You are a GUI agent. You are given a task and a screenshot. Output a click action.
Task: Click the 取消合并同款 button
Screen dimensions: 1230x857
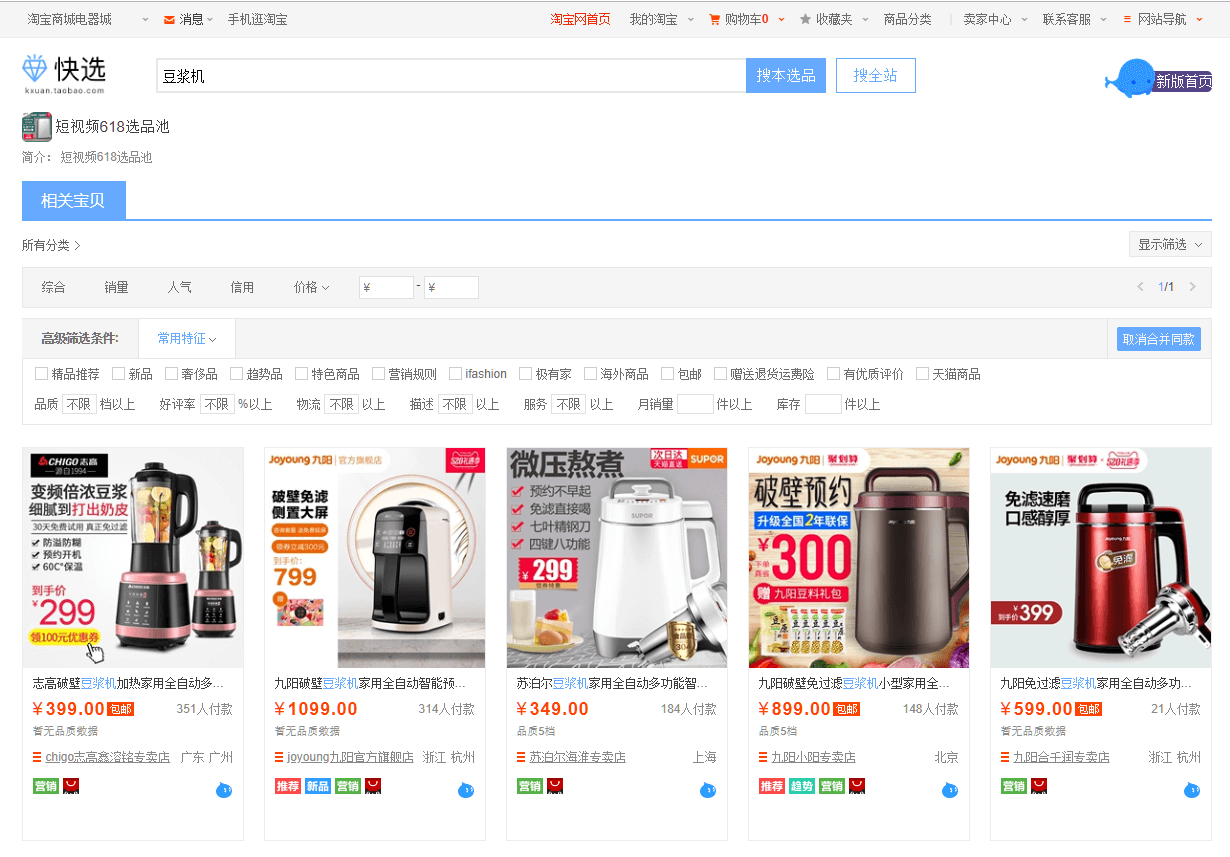[x=1159, y=339]
